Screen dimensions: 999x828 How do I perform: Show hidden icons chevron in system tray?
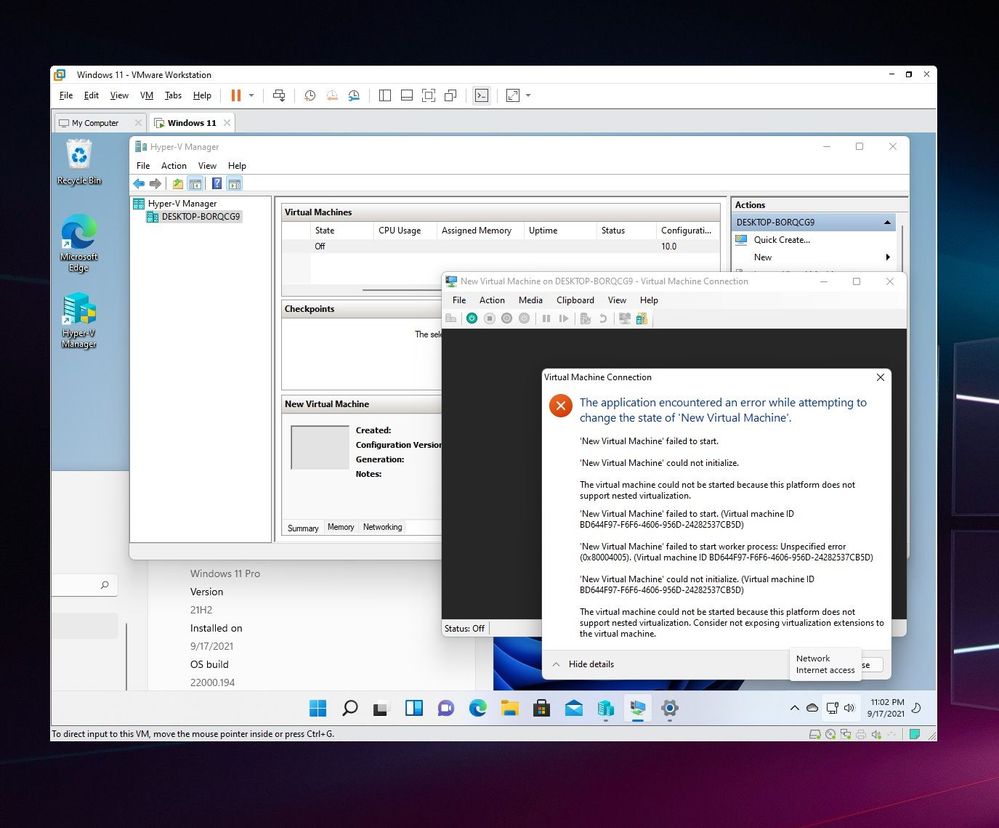(794, 708)
